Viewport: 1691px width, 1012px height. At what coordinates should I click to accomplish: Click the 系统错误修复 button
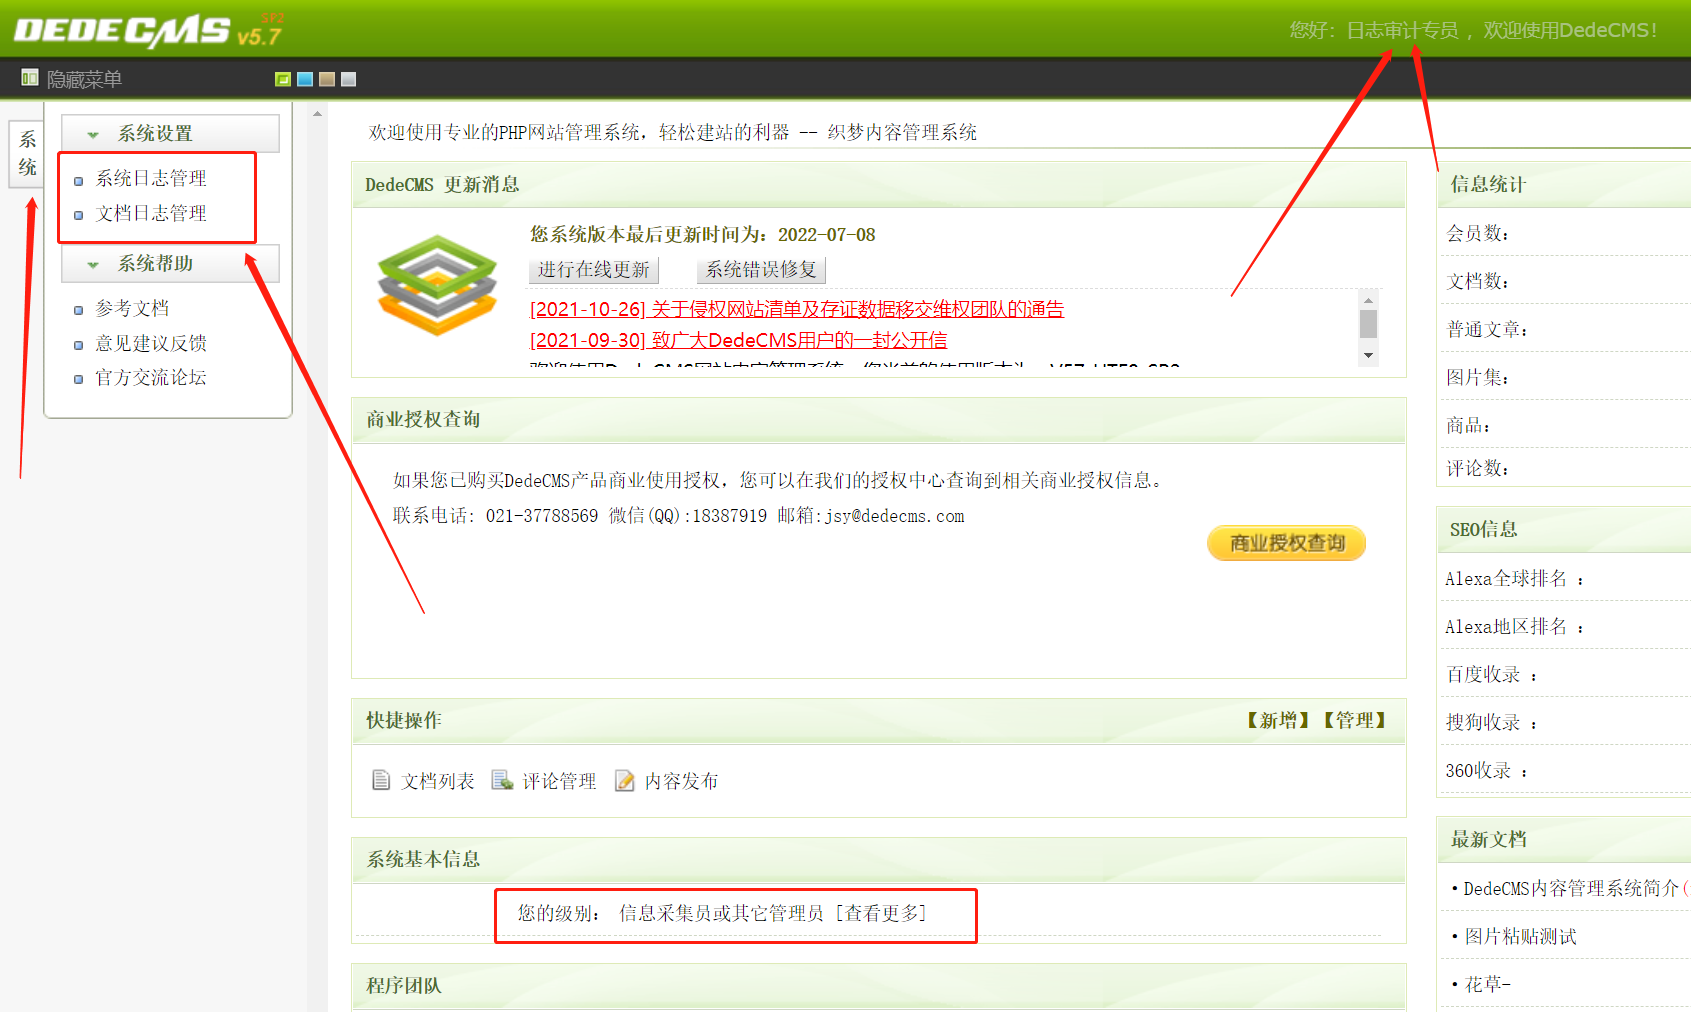click(761, 269)
